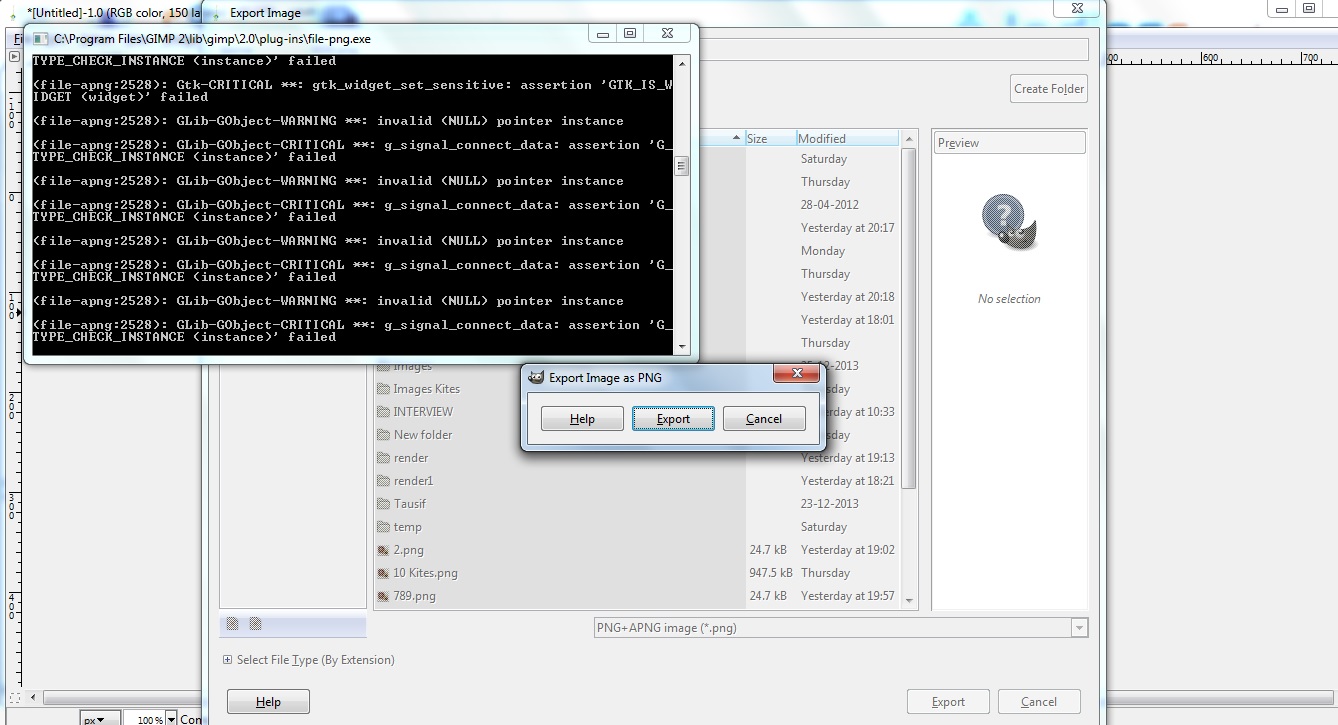Click the 947.5 kB size entry
This screenshot has height=725, width=1338.
(771, 573)
